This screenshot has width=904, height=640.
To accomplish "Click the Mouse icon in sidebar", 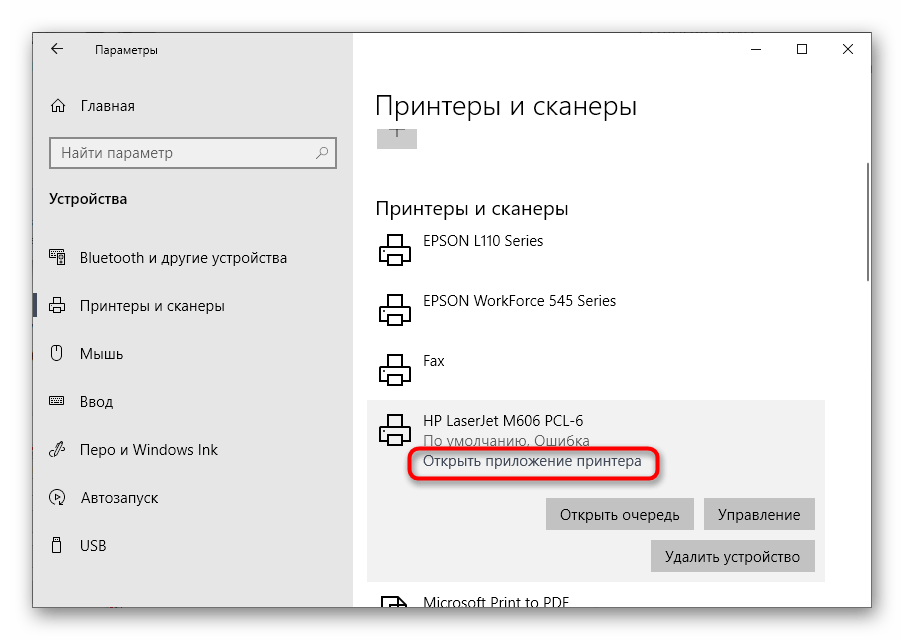I will [59, 354].
